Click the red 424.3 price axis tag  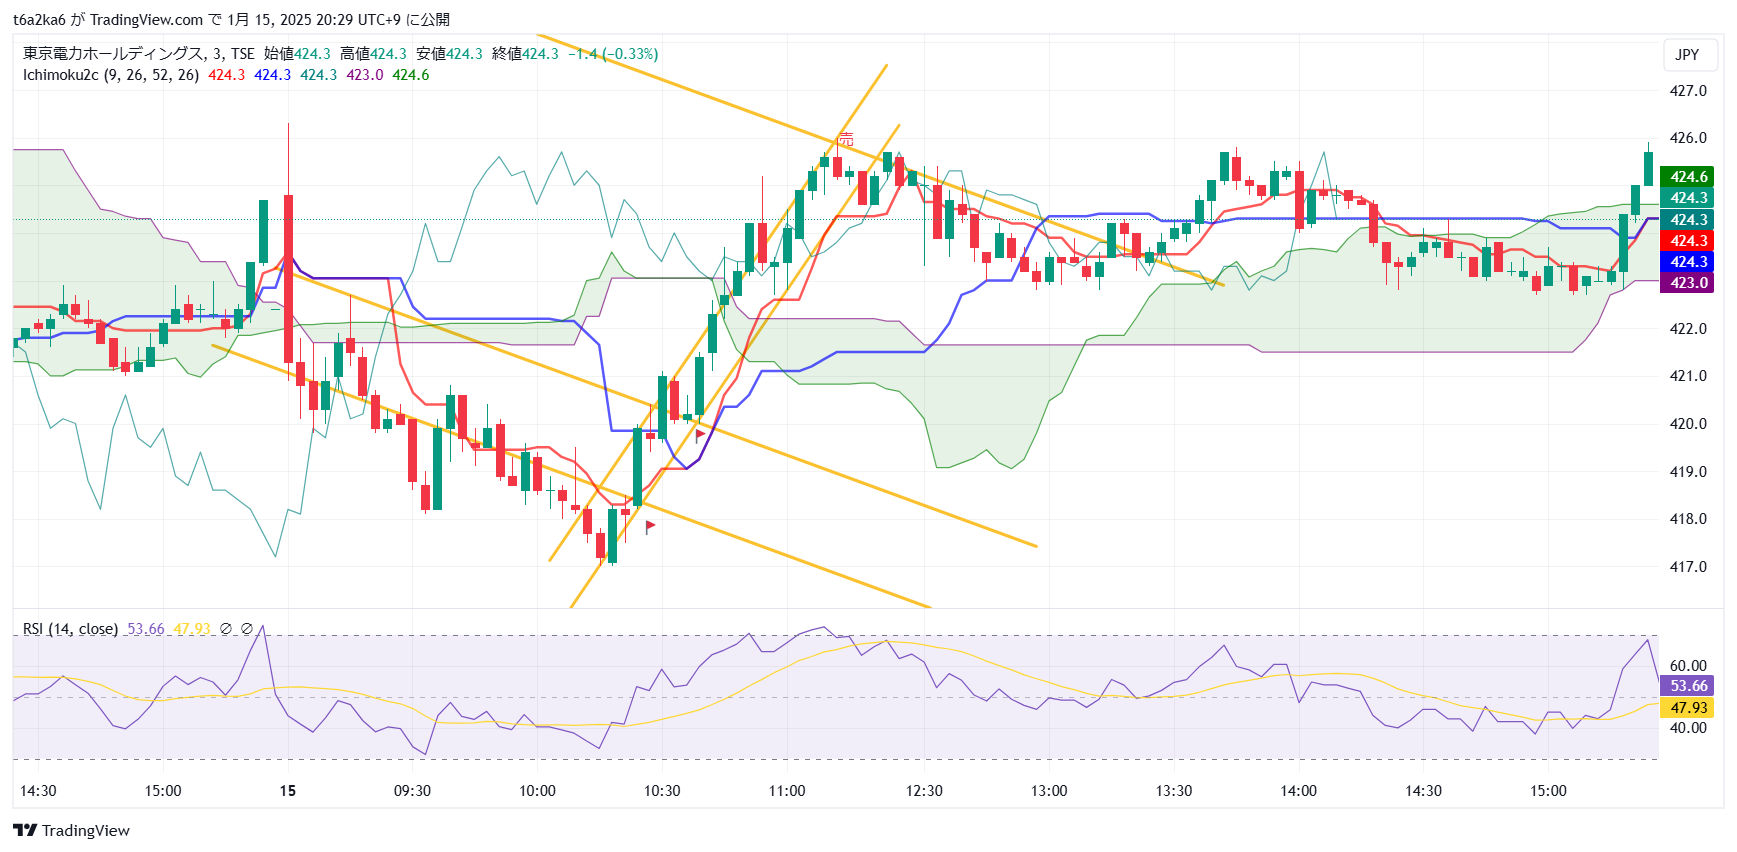point(1688,241)
